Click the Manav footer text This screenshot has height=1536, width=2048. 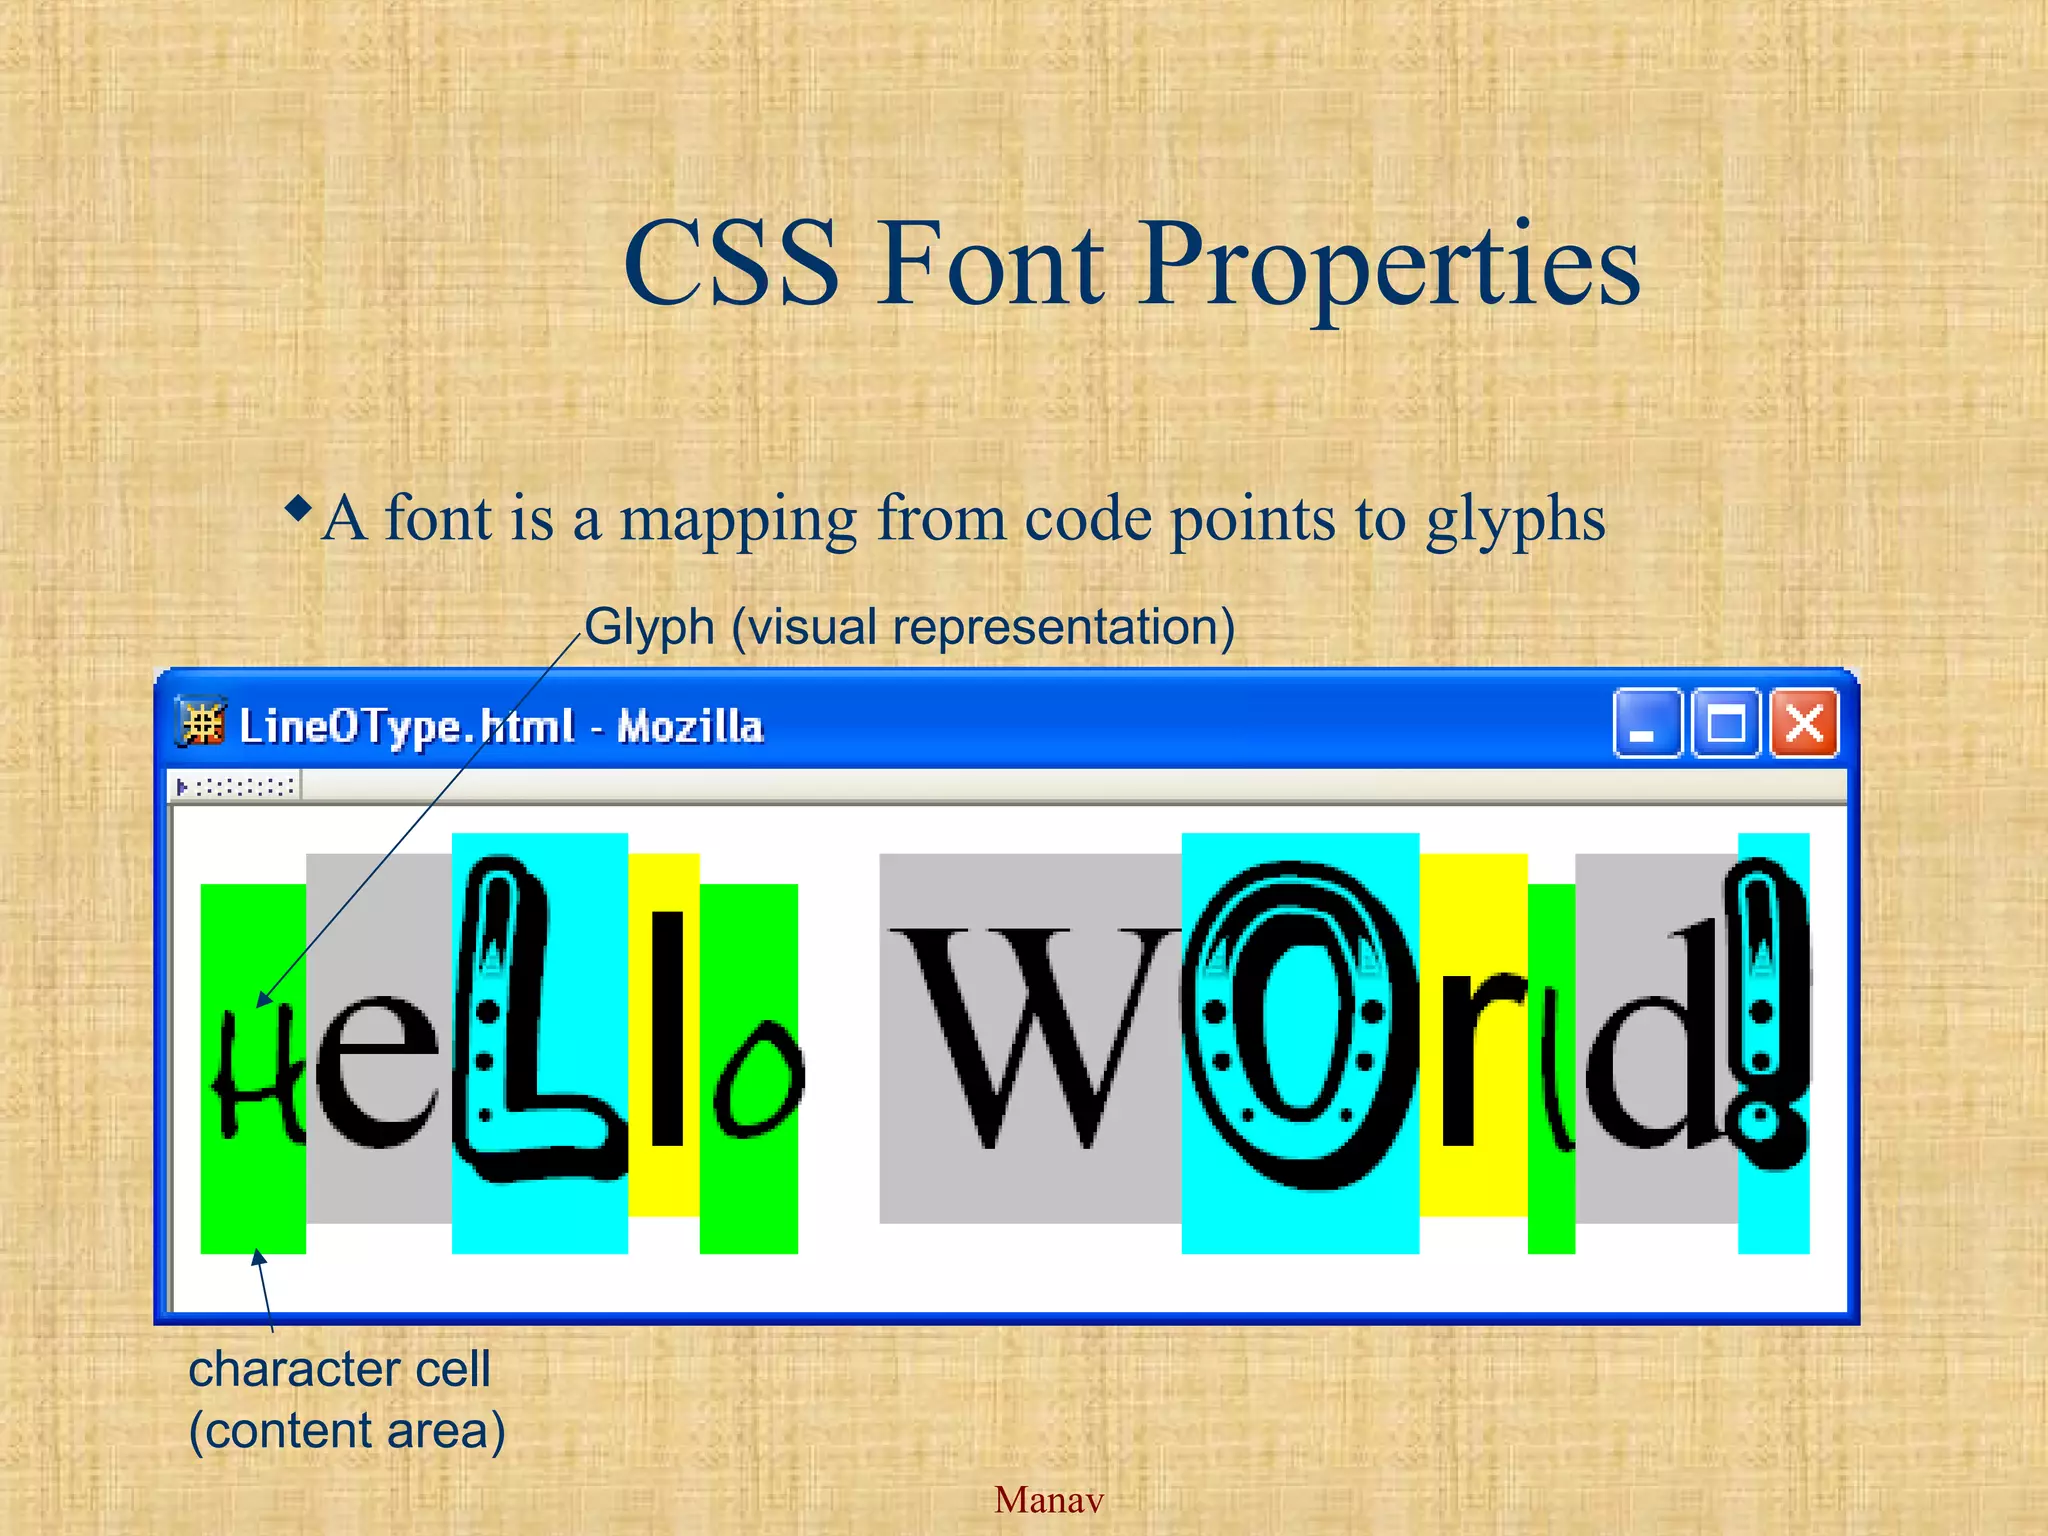click(x=1048, y=1500)
